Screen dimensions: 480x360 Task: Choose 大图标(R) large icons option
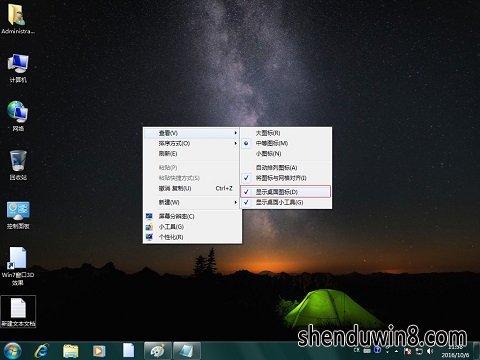[x=286, y=133]
